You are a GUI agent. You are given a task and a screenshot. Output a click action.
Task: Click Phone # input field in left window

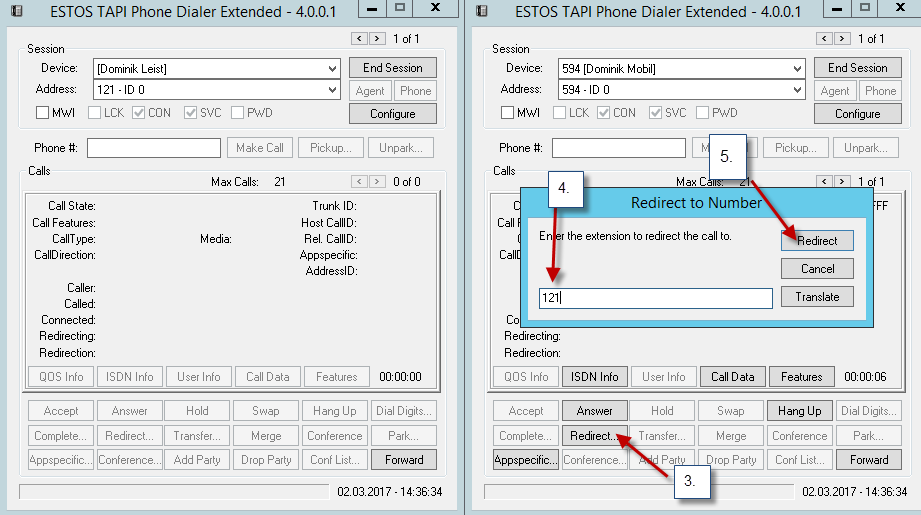[x=154, y=148]
